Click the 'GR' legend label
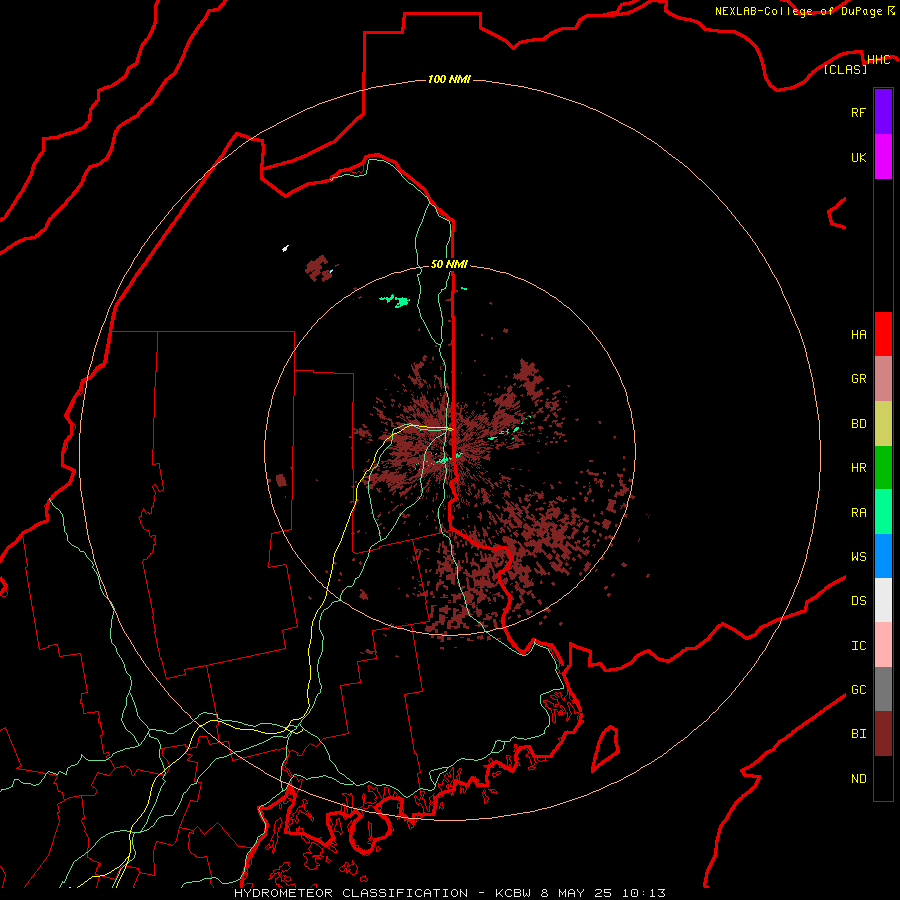The height and width of the screenshot is (900, 900). pyautogui.click(x=858, y=379)
